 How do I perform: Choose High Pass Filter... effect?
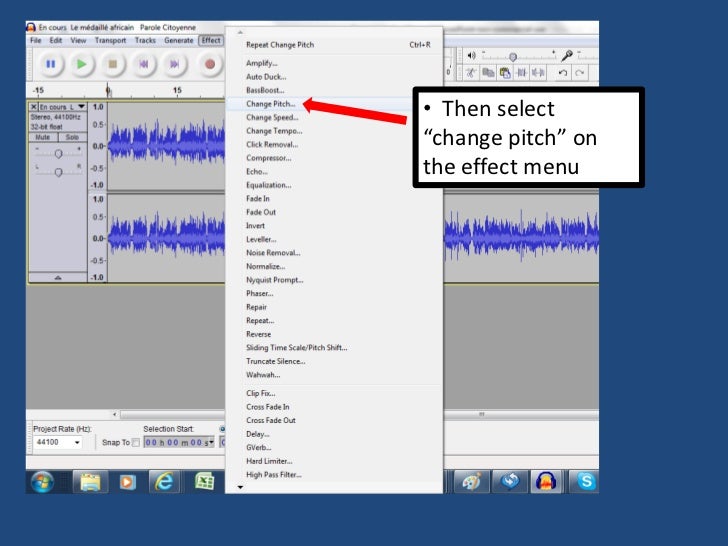point(334,474)
